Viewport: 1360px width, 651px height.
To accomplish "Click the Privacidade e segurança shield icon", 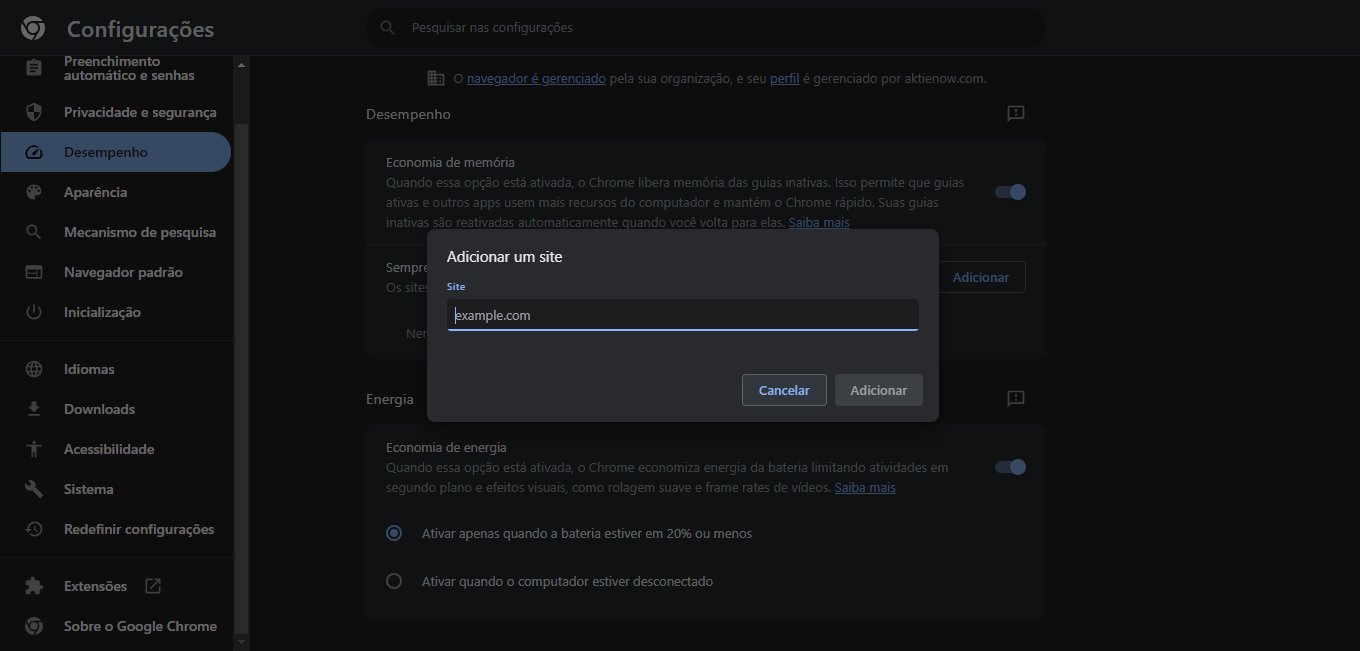I will [x=34, y=112].
